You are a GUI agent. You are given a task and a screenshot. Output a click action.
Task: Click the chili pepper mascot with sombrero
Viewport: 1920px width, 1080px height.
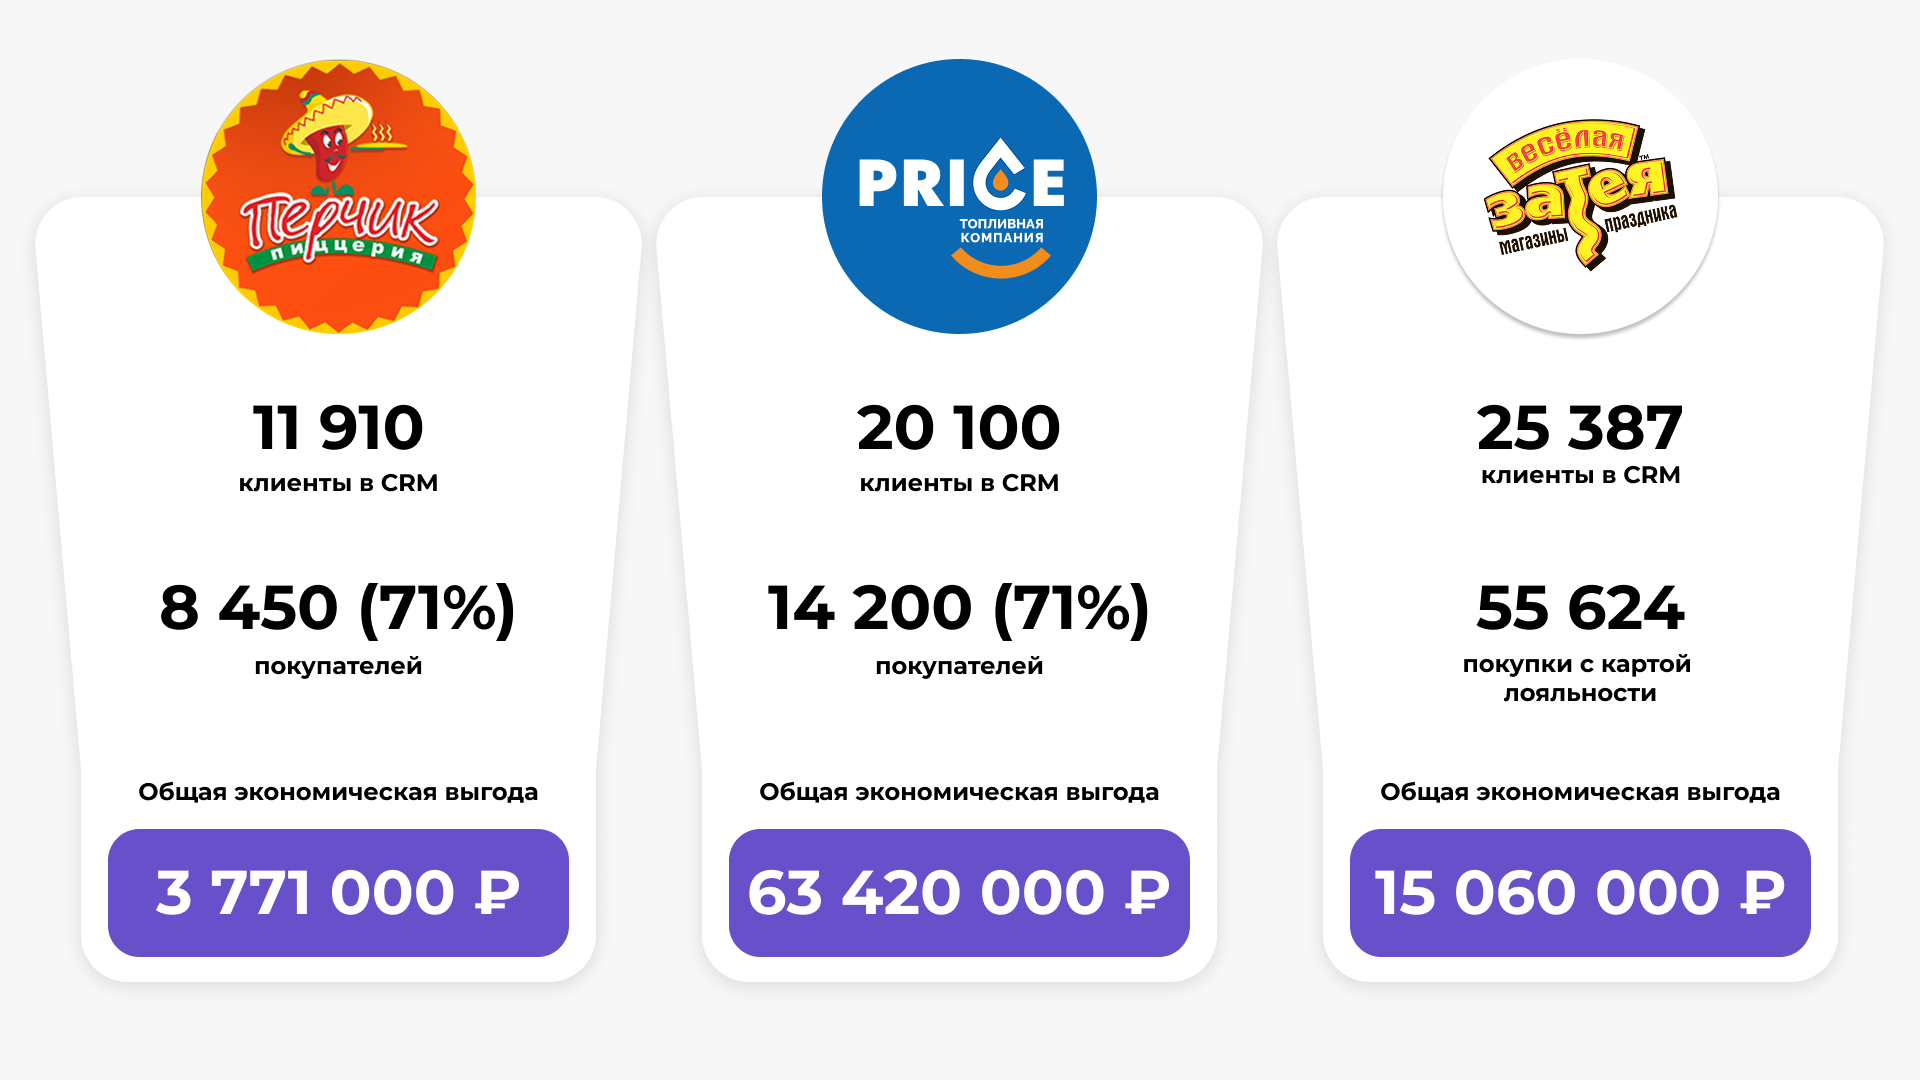[x=338, y=140]
